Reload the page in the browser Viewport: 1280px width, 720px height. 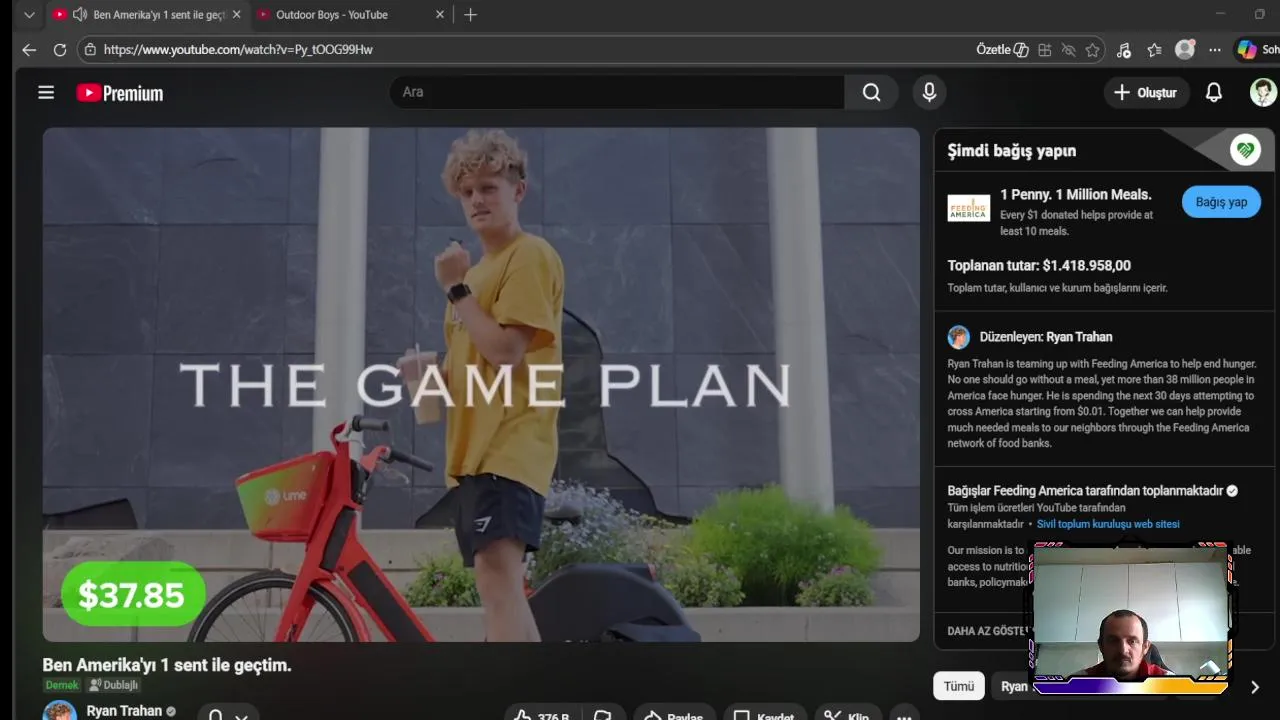[60, 49]
